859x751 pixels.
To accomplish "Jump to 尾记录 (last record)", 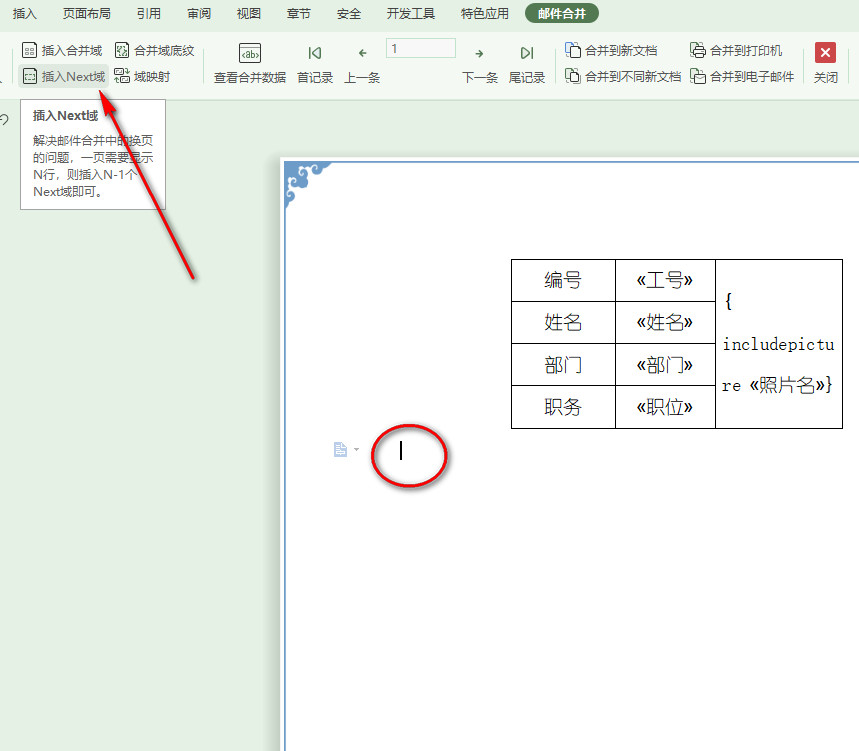I will (x=527, y=63).
